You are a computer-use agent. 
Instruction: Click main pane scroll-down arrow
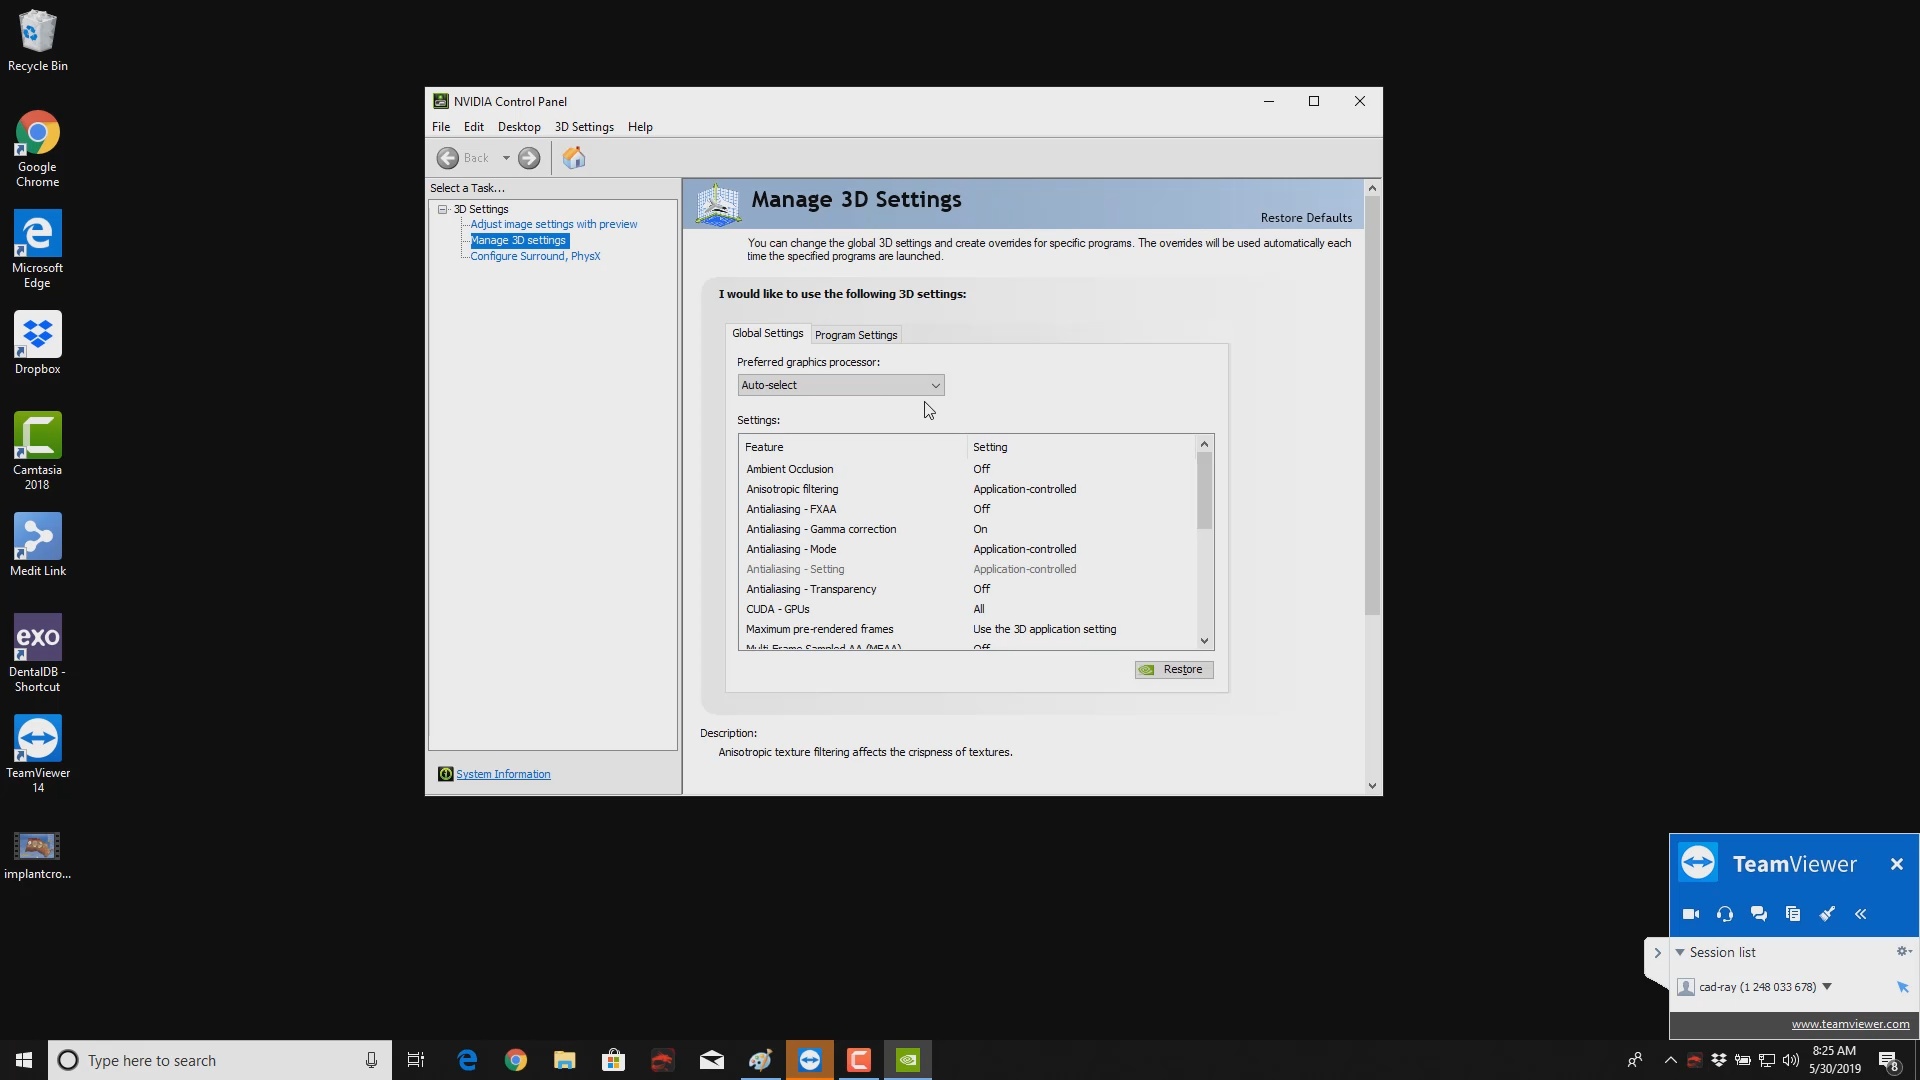click(1372, 786)
